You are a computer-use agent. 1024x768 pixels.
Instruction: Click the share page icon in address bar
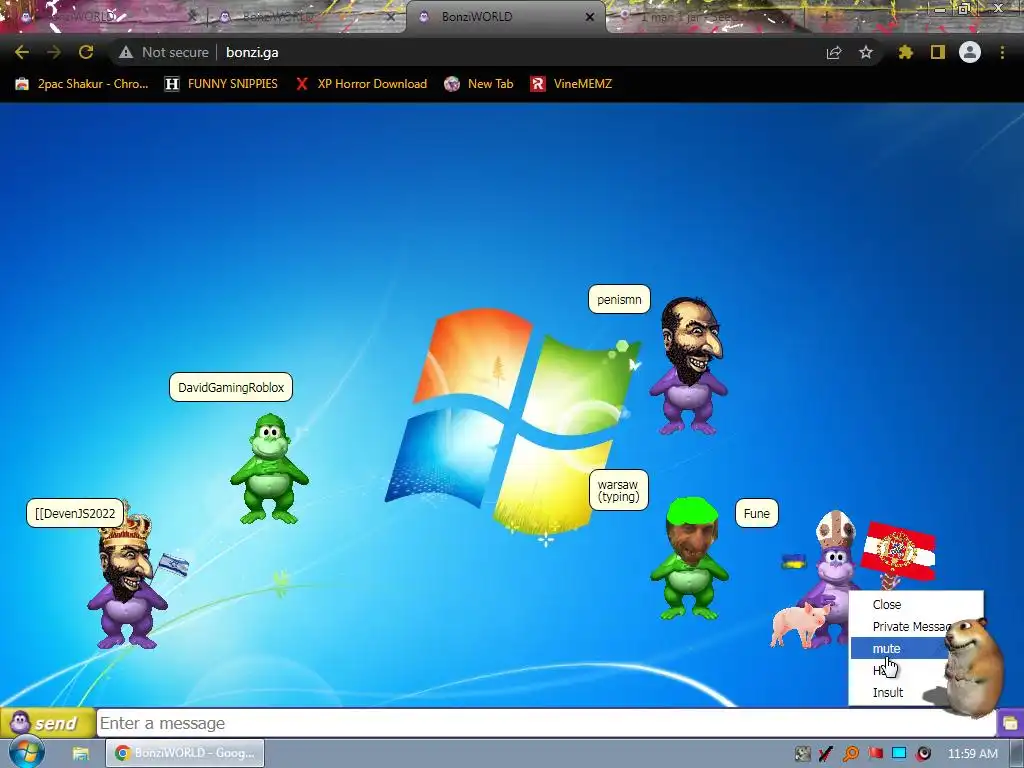pyautogui.click(x=834, y=52)
